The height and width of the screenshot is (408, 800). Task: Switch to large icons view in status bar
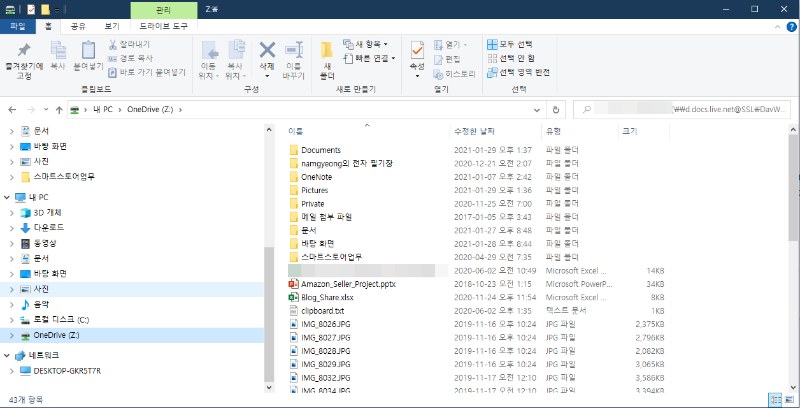pos(787,399)
